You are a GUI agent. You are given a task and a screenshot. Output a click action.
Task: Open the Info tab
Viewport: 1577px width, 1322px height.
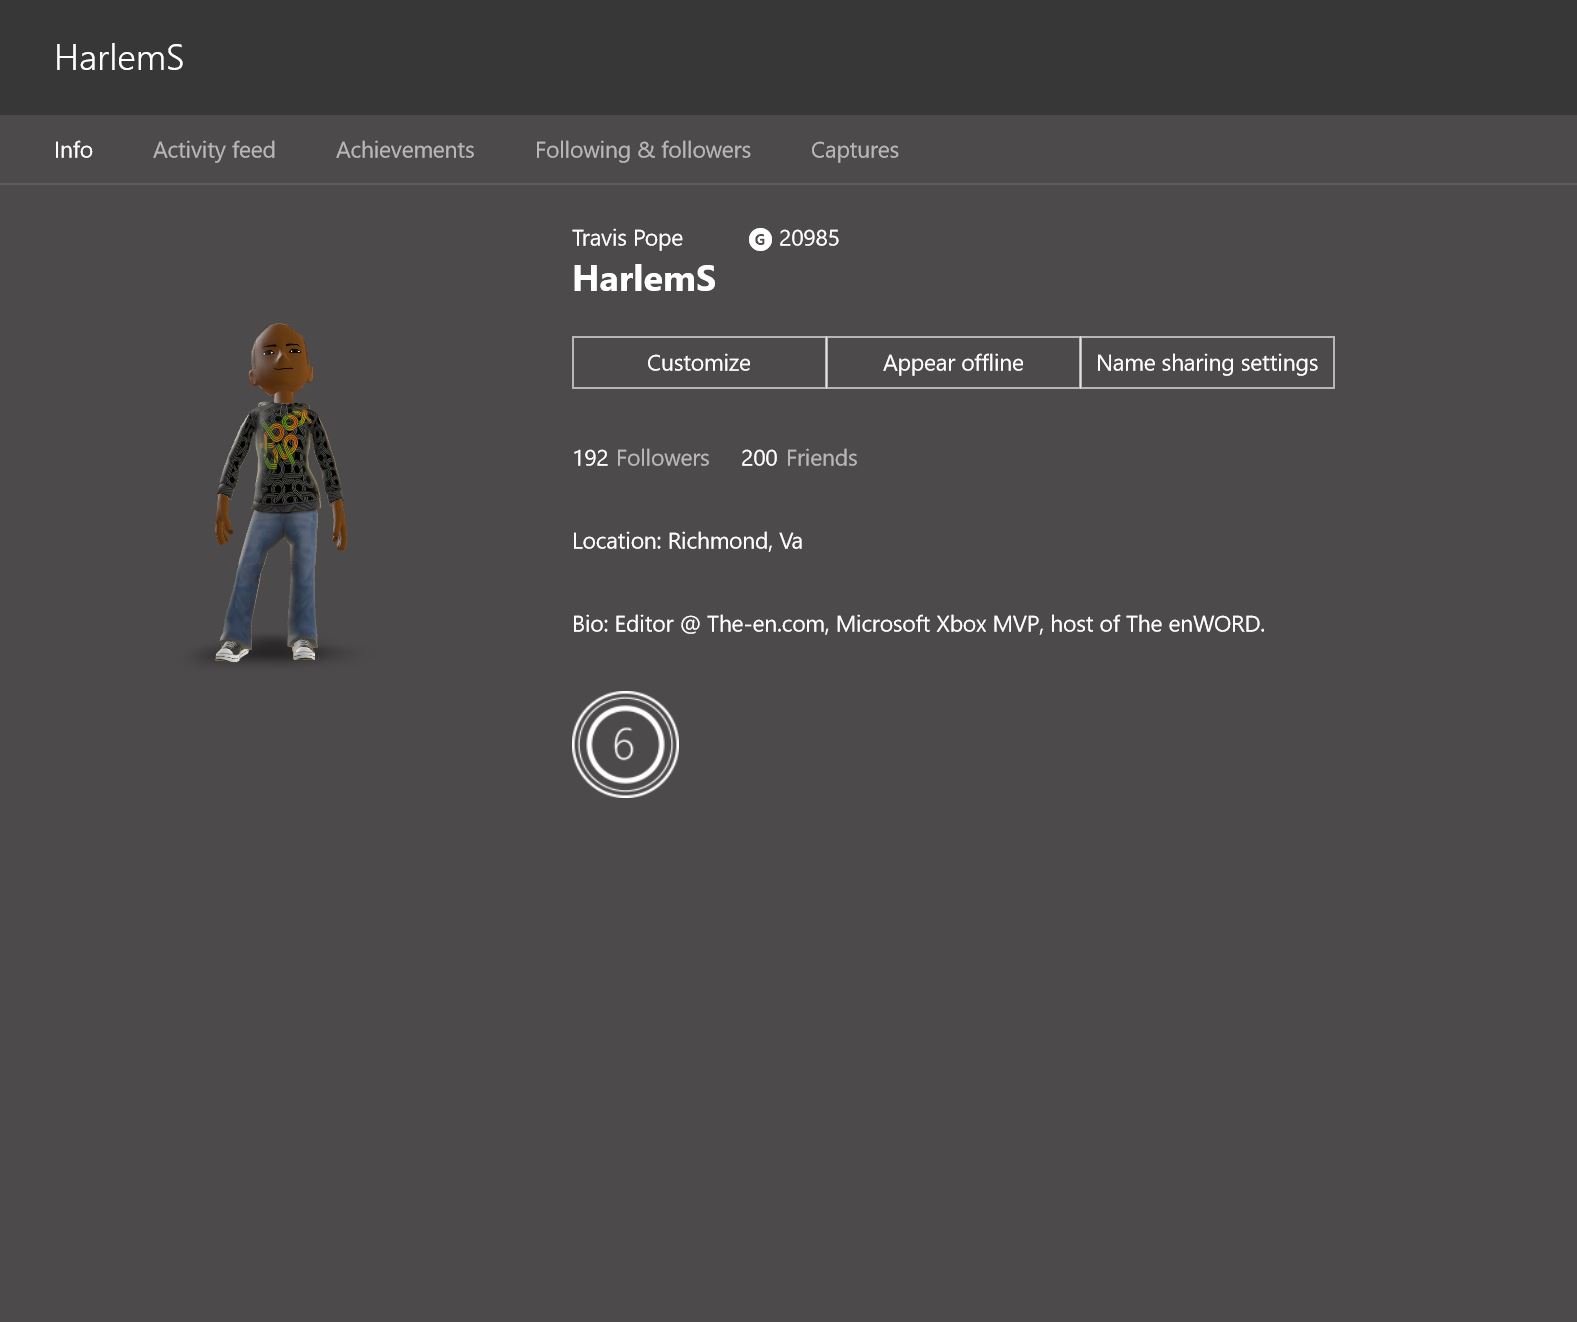73,150
